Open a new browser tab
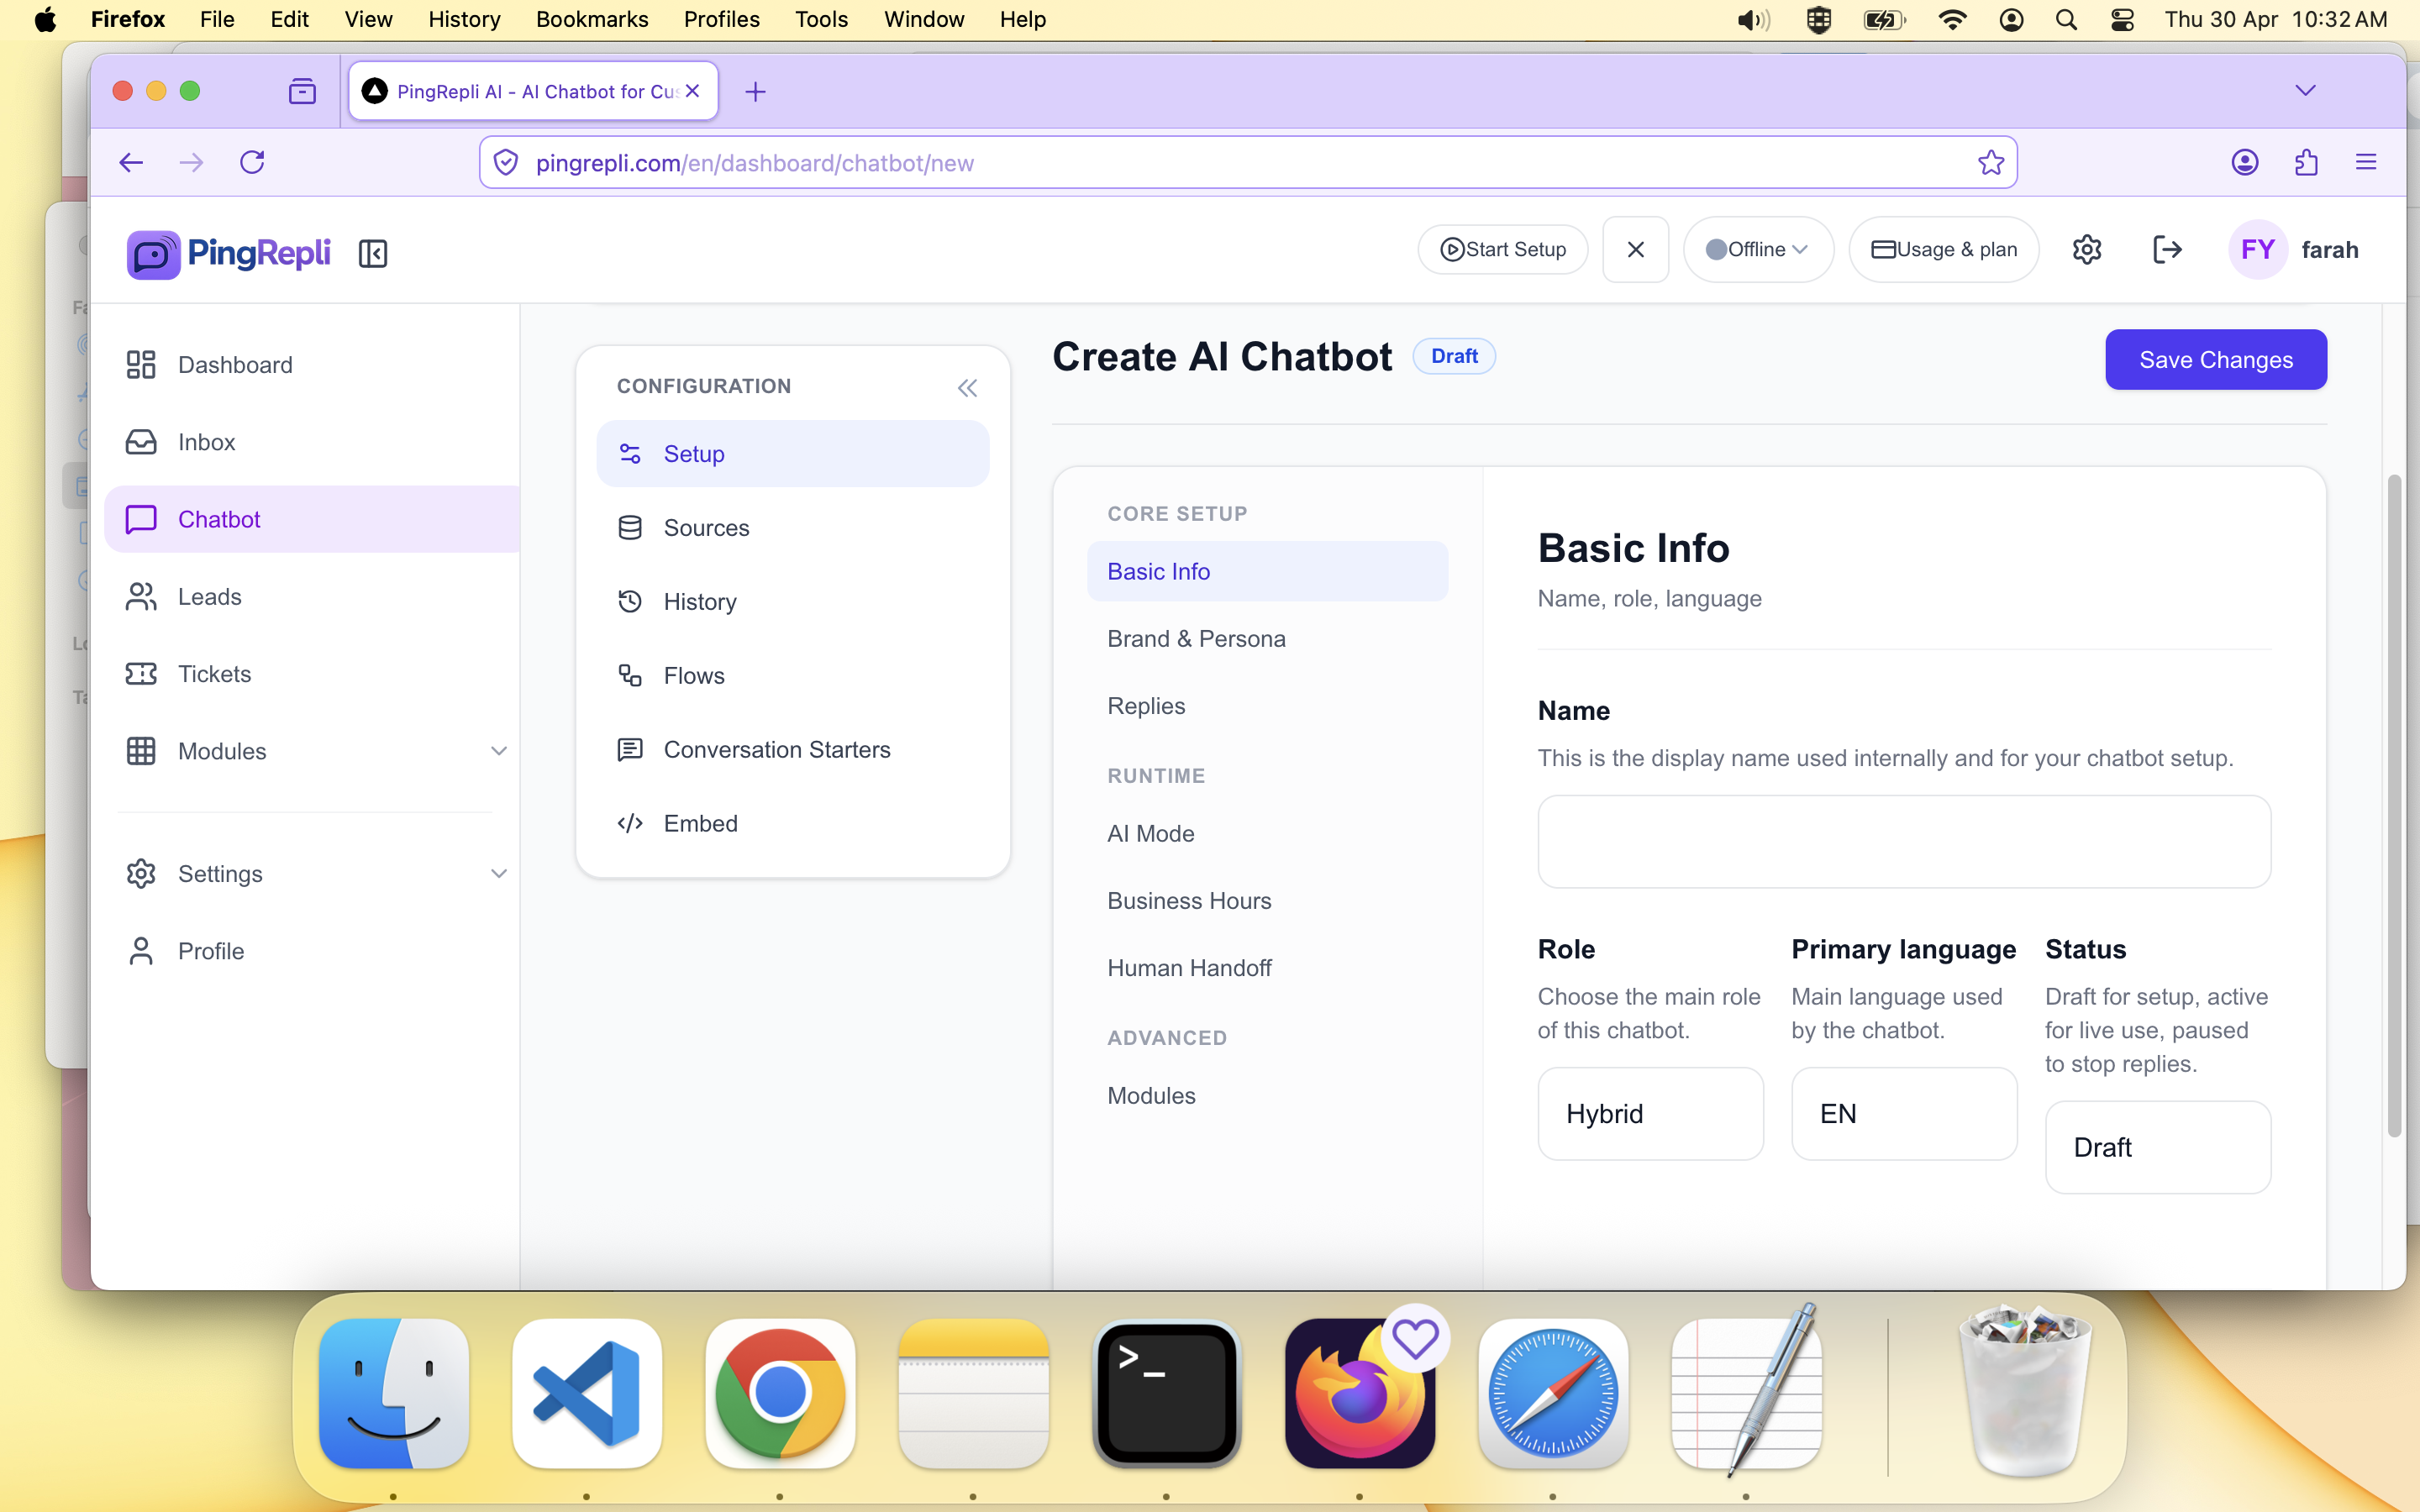The width and height of the screenshot is (2420, 1512). point(756,92)
